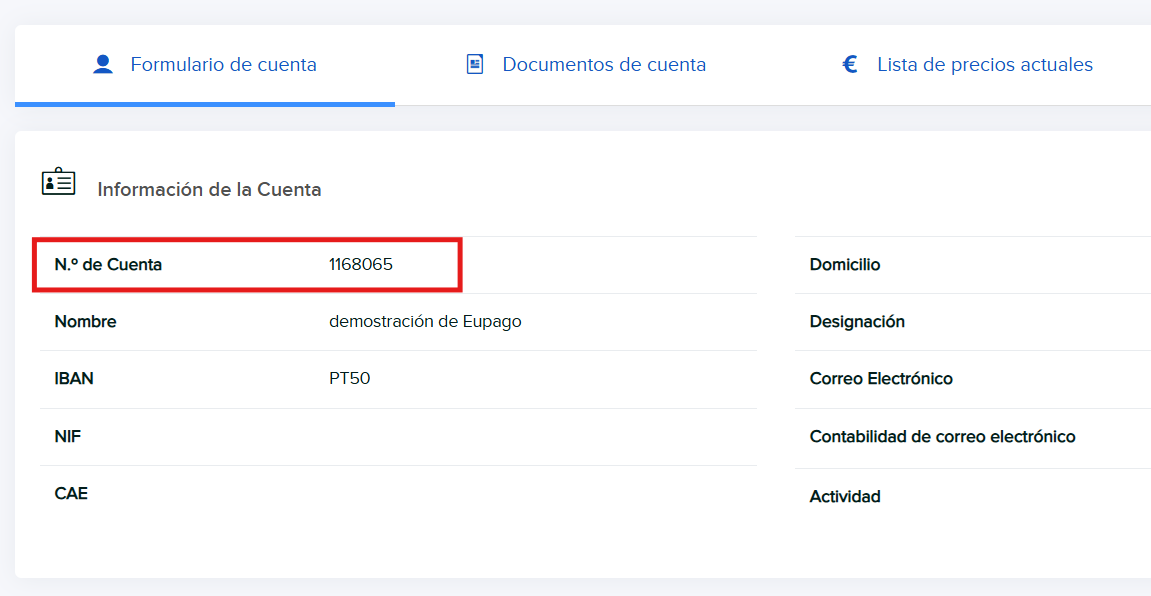1151x596 pixels.
Task: Click the Contabilidad de correo electrónico label
Action: tap(942, 437)
